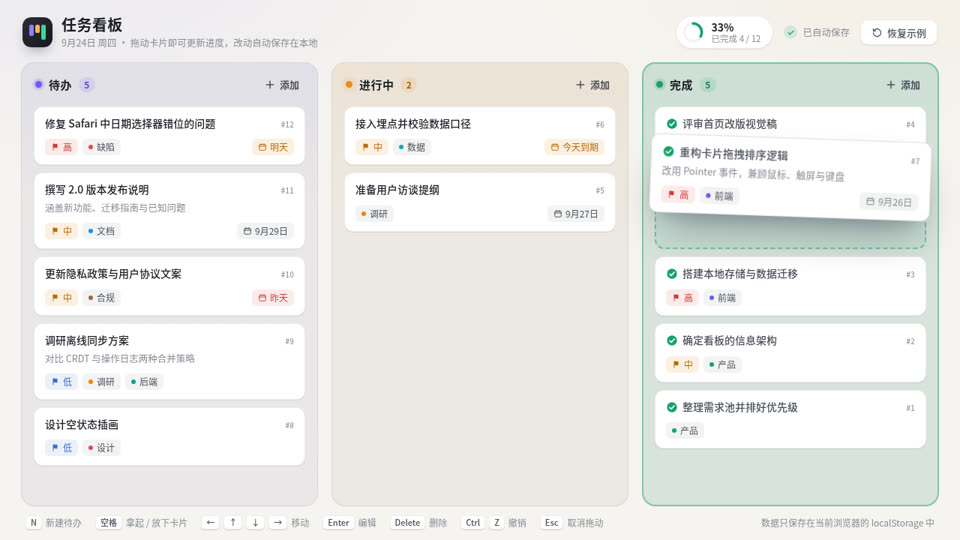Click the 中 flag on 信息架构 card

[x=682, y=364]
